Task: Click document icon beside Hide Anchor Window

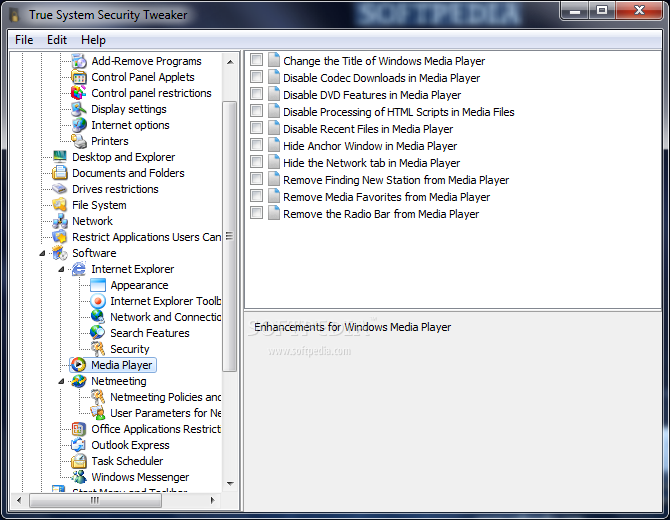Action: pos(274,145)
